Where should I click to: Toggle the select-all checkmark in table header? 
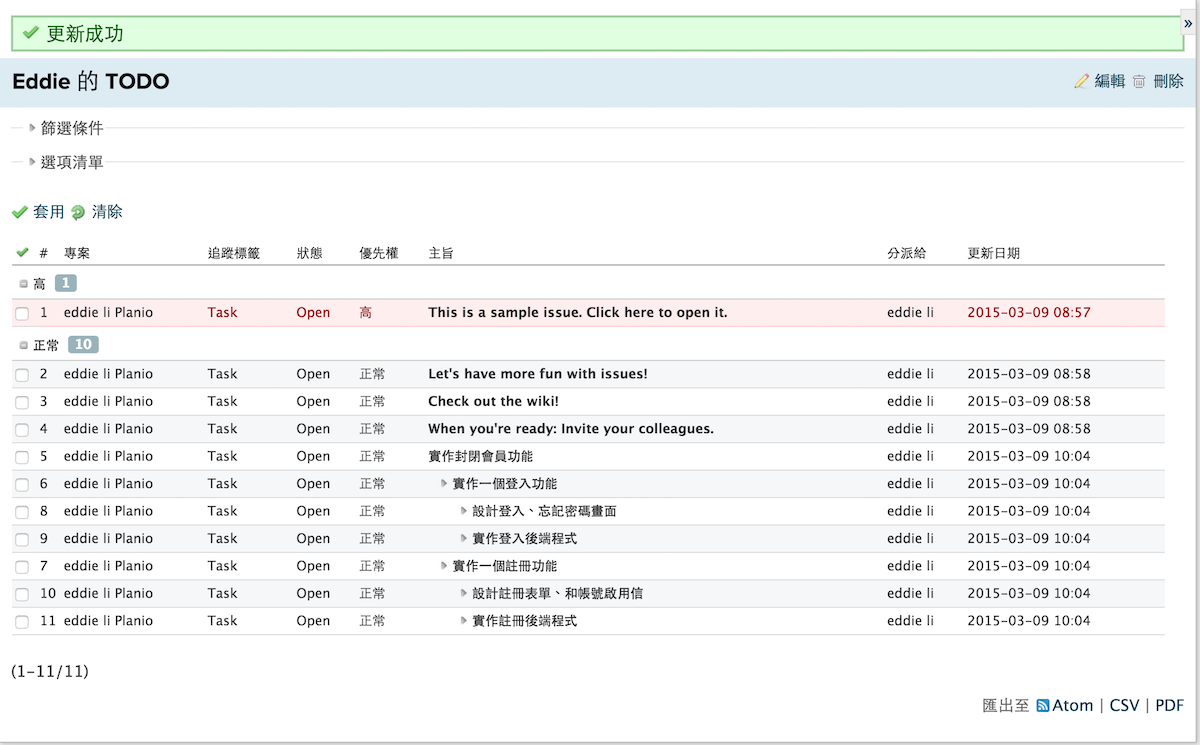[22, 253]
